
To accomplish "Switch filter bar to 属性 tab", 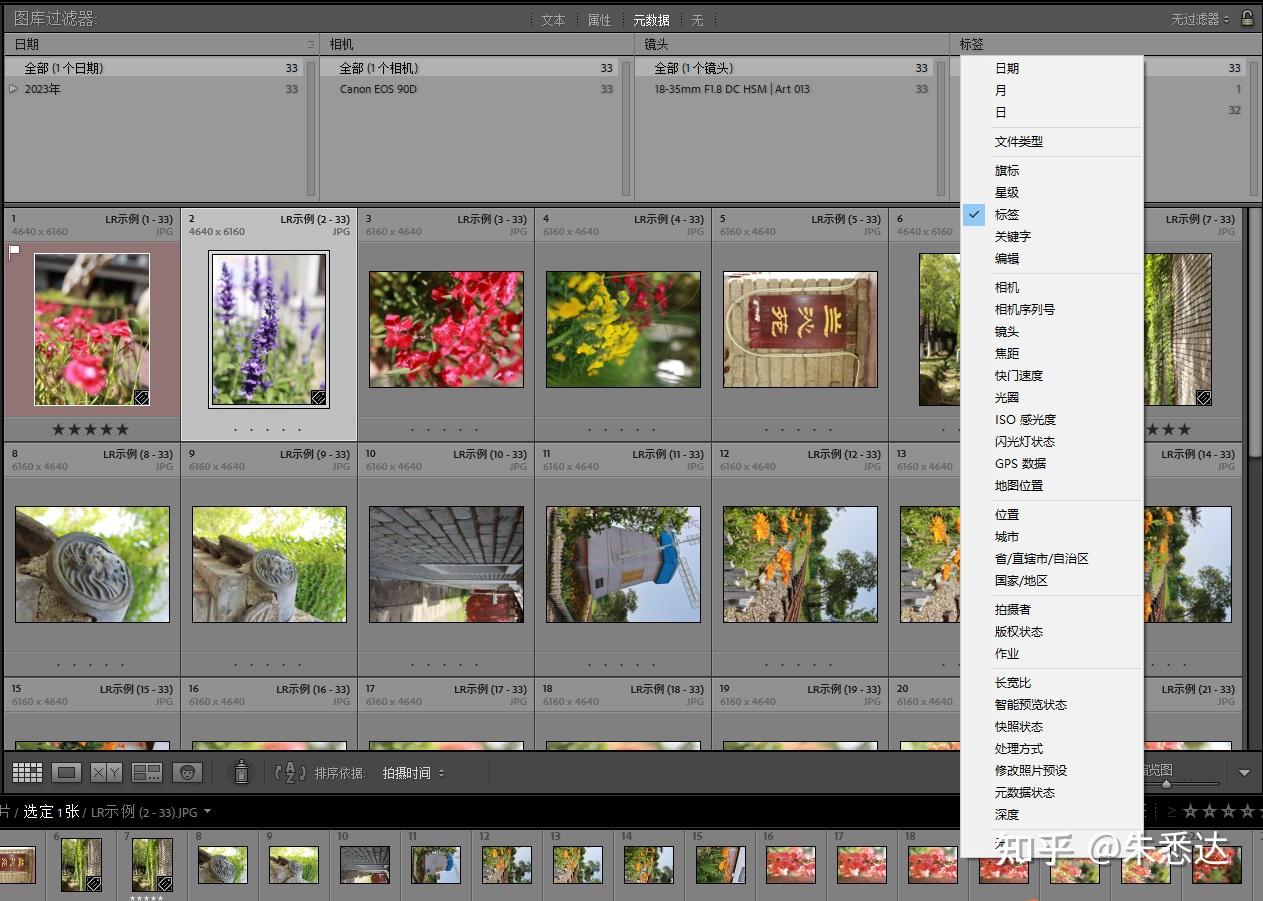I will 599,20.
